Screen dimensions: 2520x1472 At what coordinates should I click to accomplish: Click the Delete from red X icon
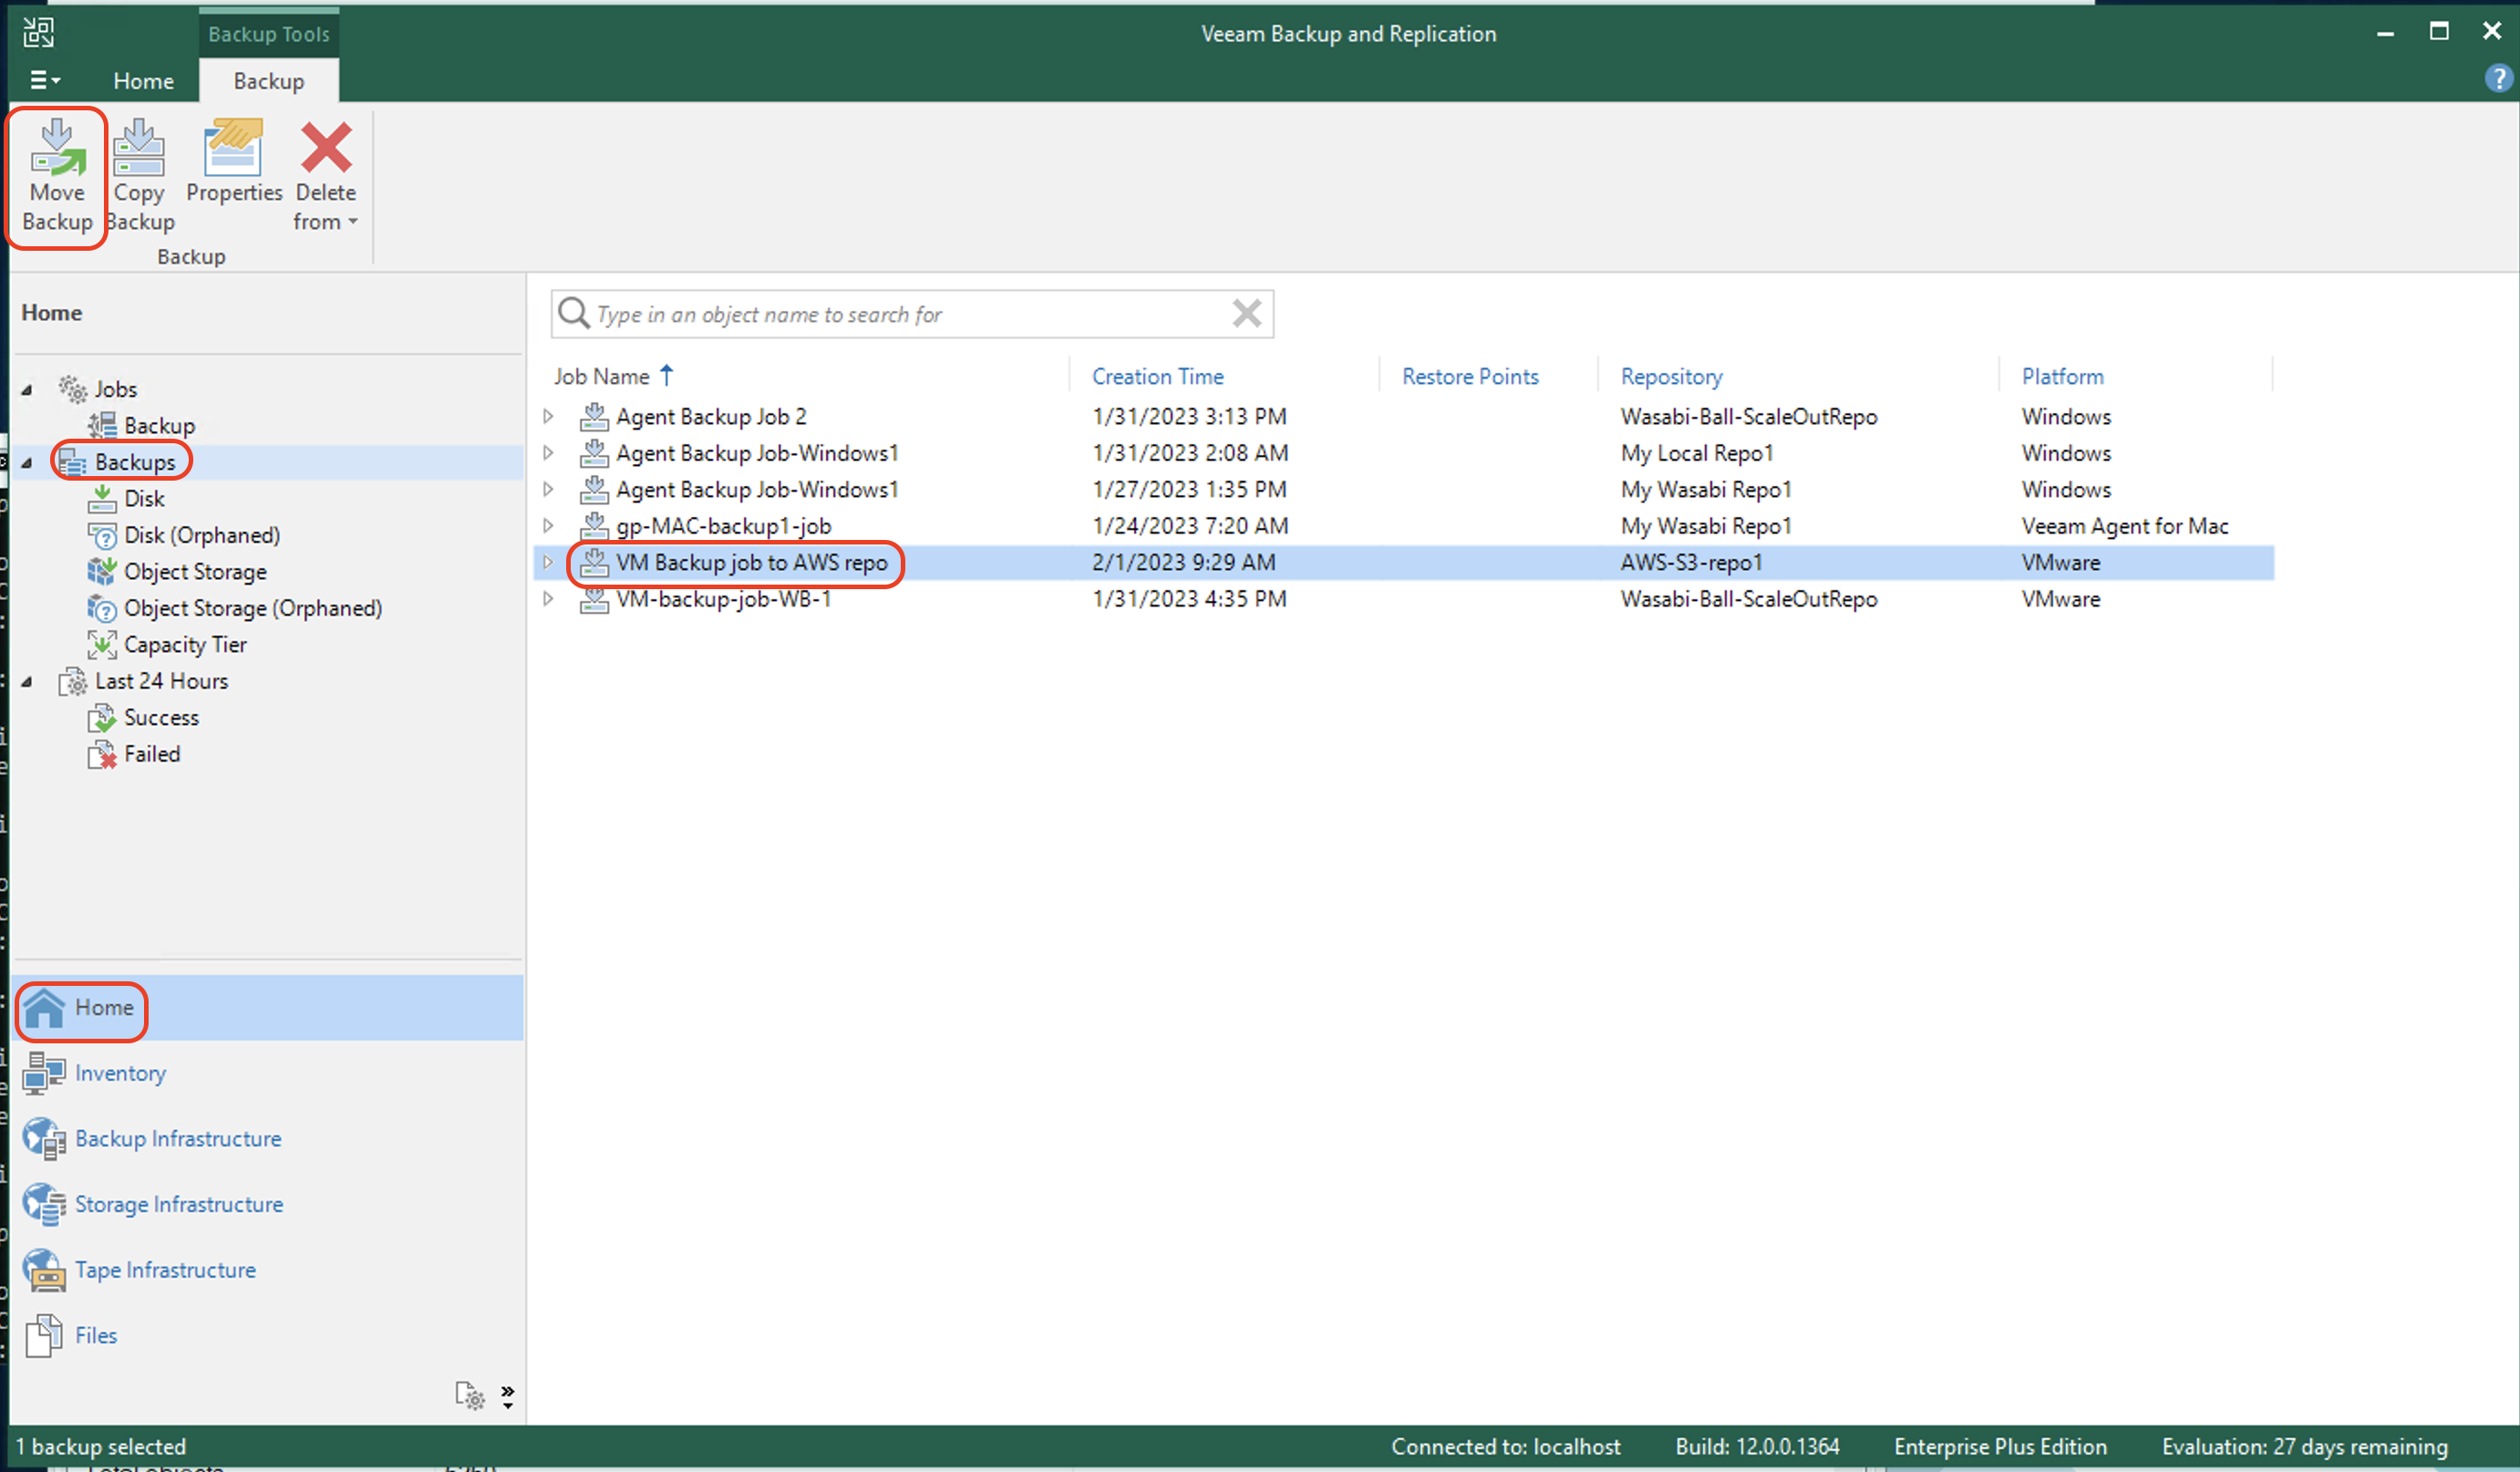[326, 147]
